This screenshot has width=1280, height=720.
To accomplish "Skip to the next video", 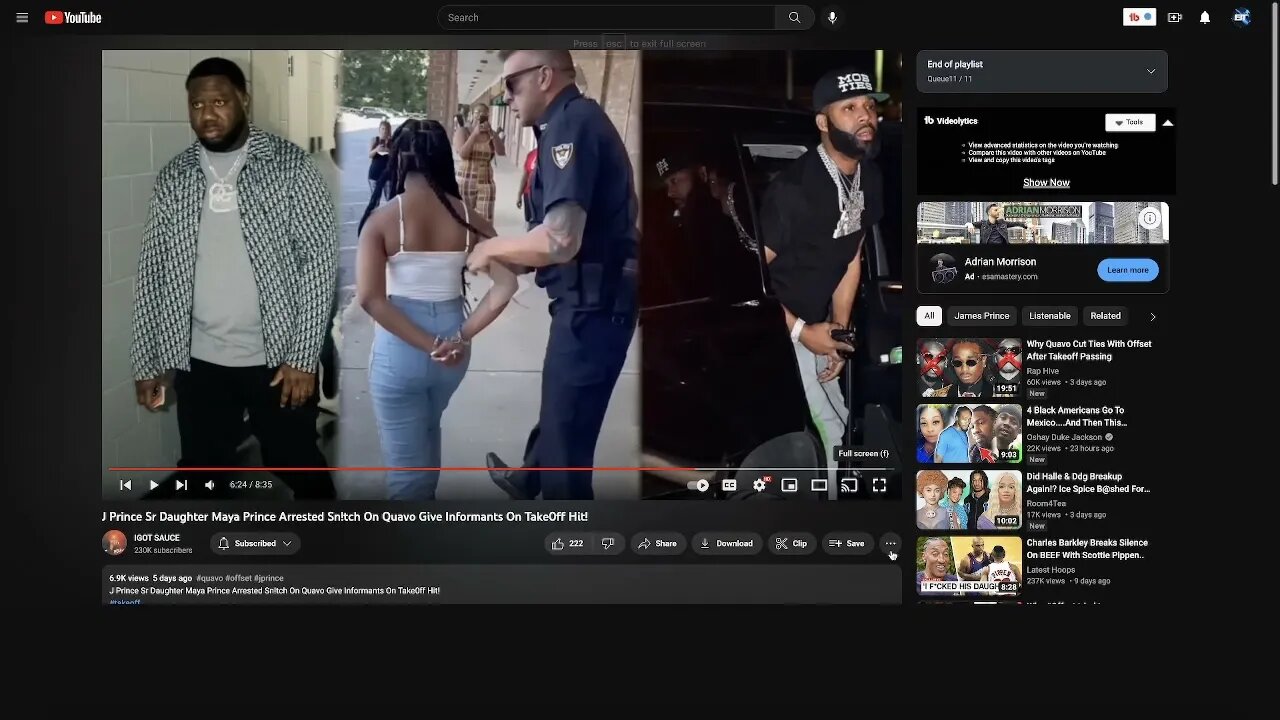I will click(181, 485).
